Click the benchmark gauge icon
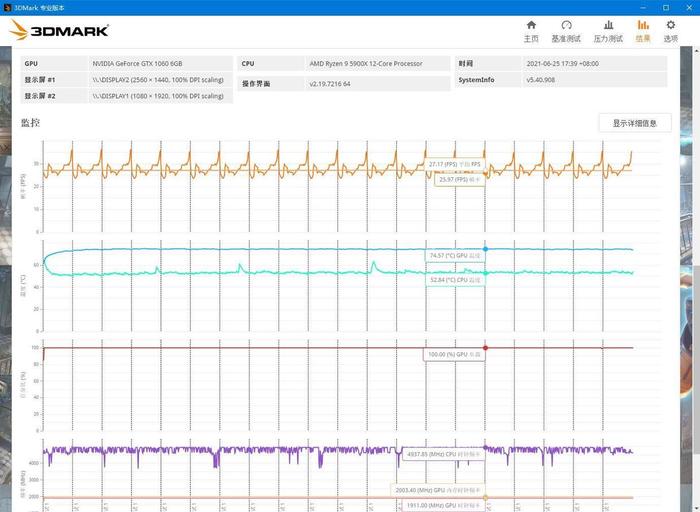This screenshot has width=700, height=512. [566, 25]
